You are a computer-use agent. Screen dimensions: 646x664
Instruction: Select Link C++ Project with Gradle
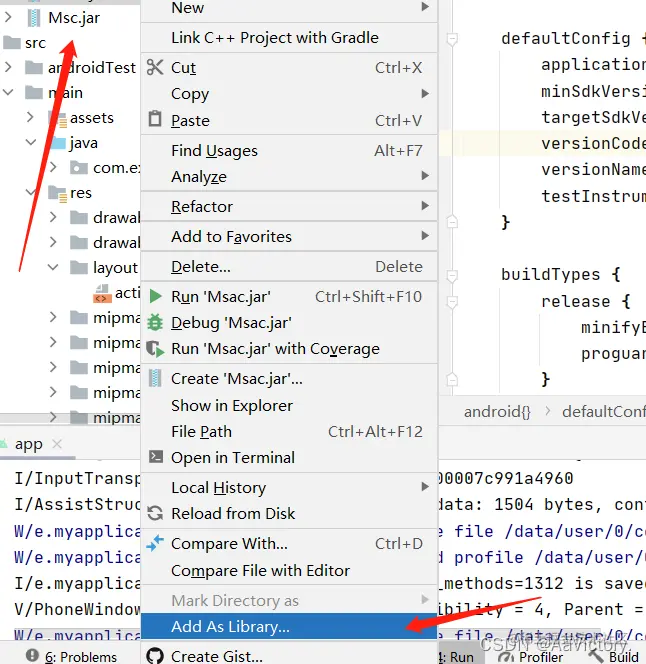pos(288,38)
